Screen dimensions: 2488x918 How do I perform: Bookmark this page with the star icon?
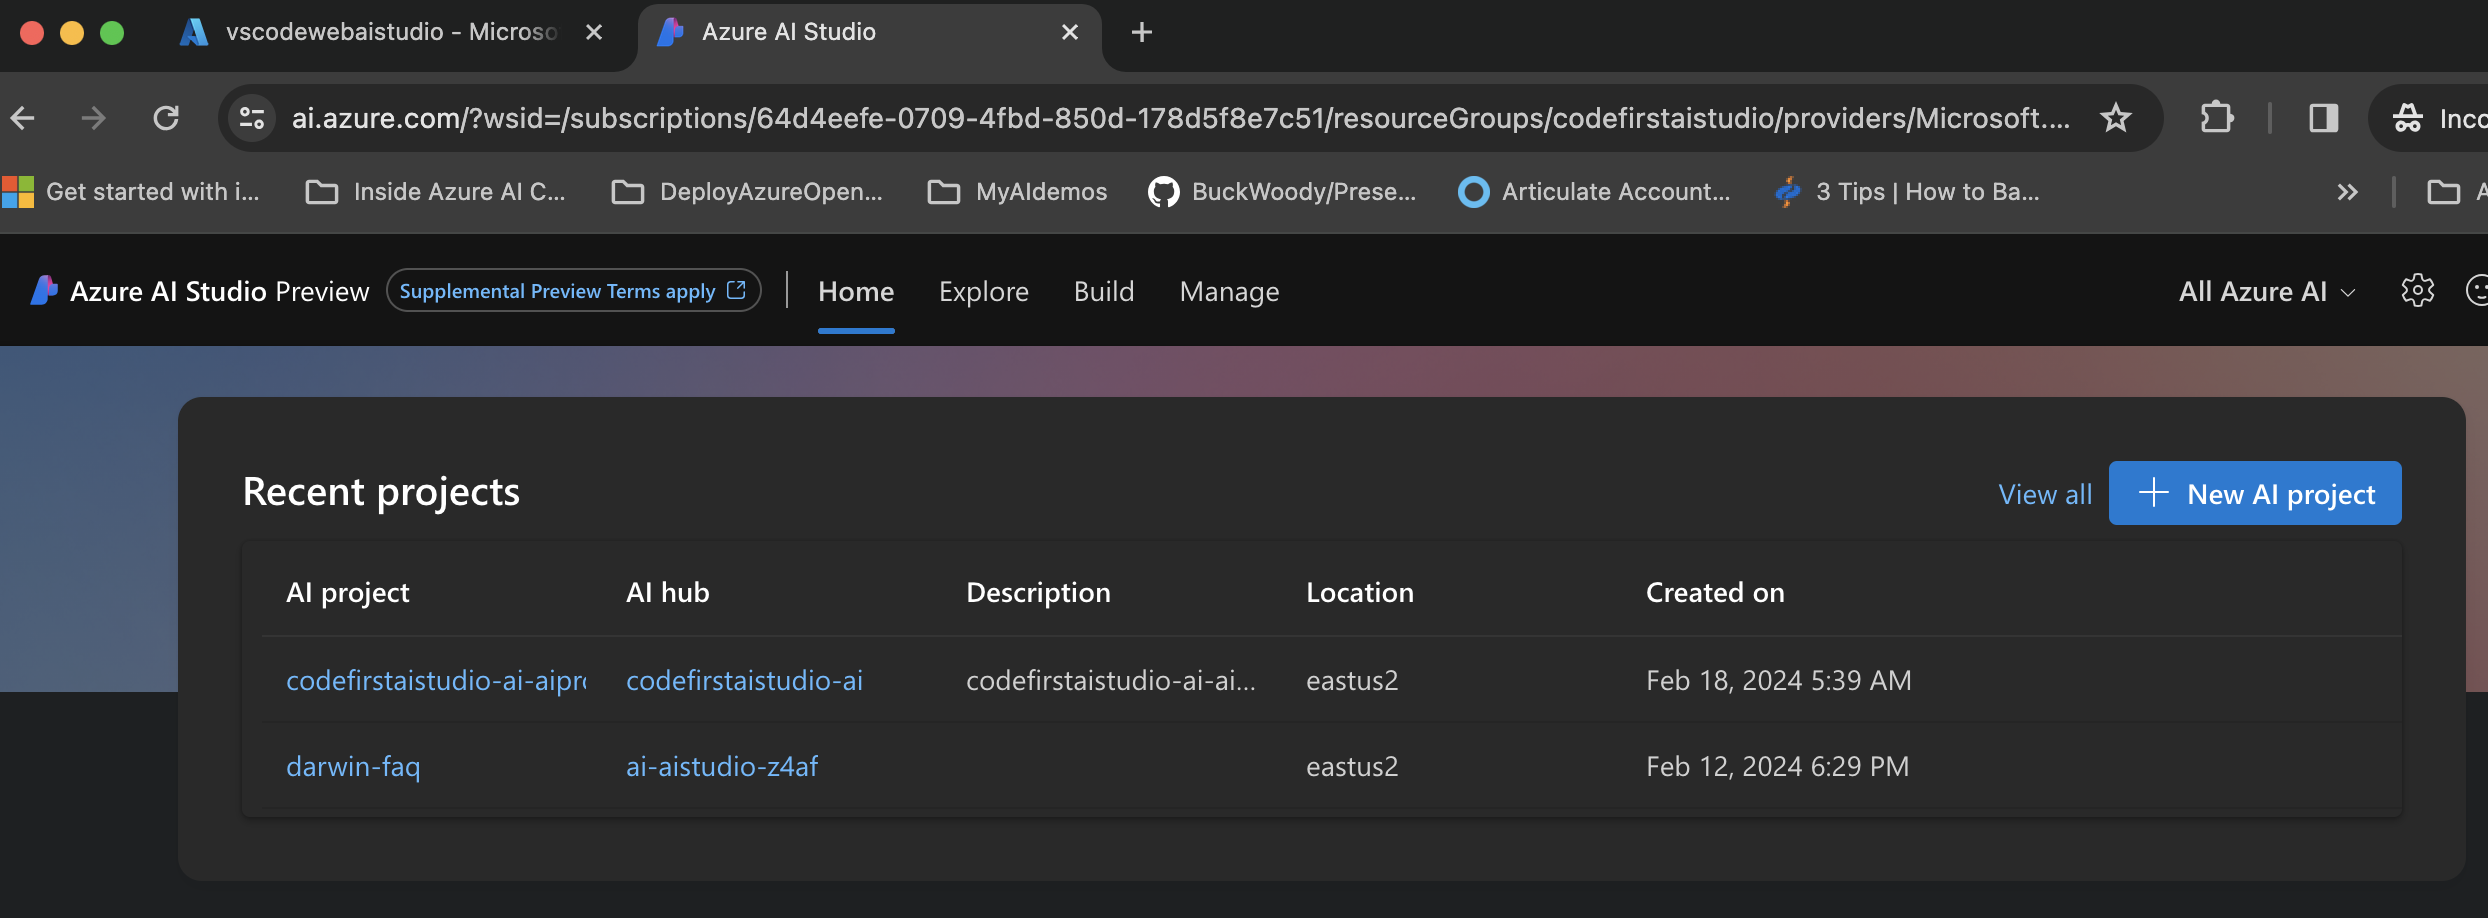tap(2115, 118)
